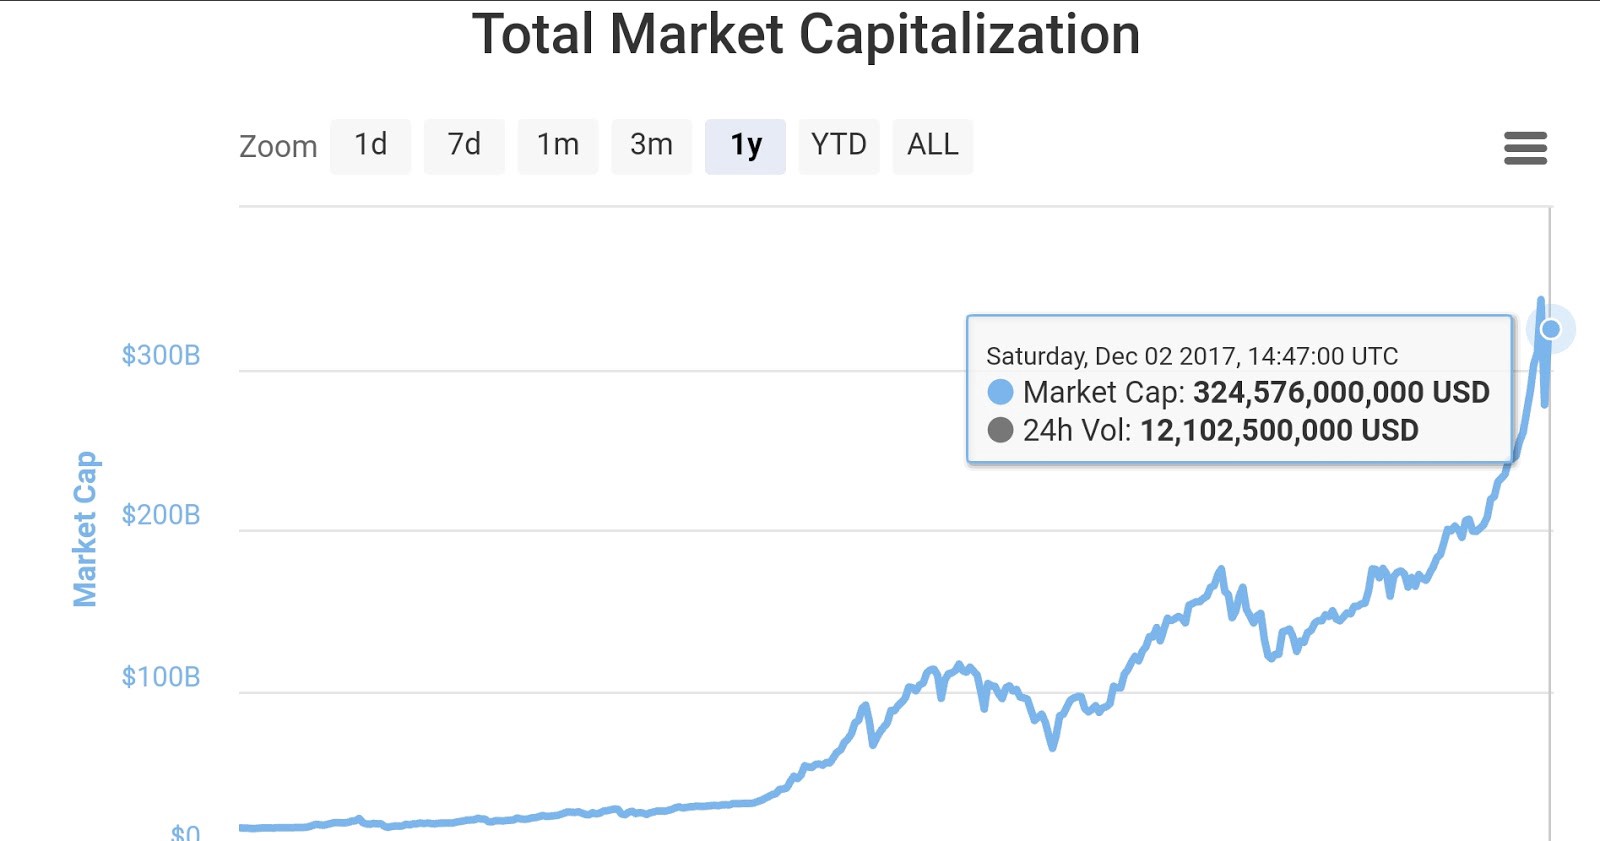Select the active 1y zoom button

tap(745, 146)
